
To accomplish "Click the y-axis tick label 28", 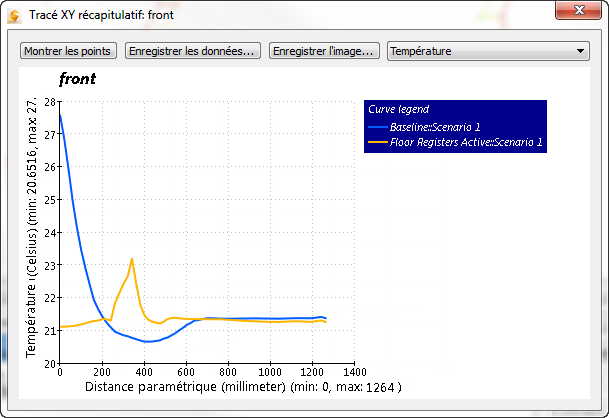I will click(x=50, y=102).
